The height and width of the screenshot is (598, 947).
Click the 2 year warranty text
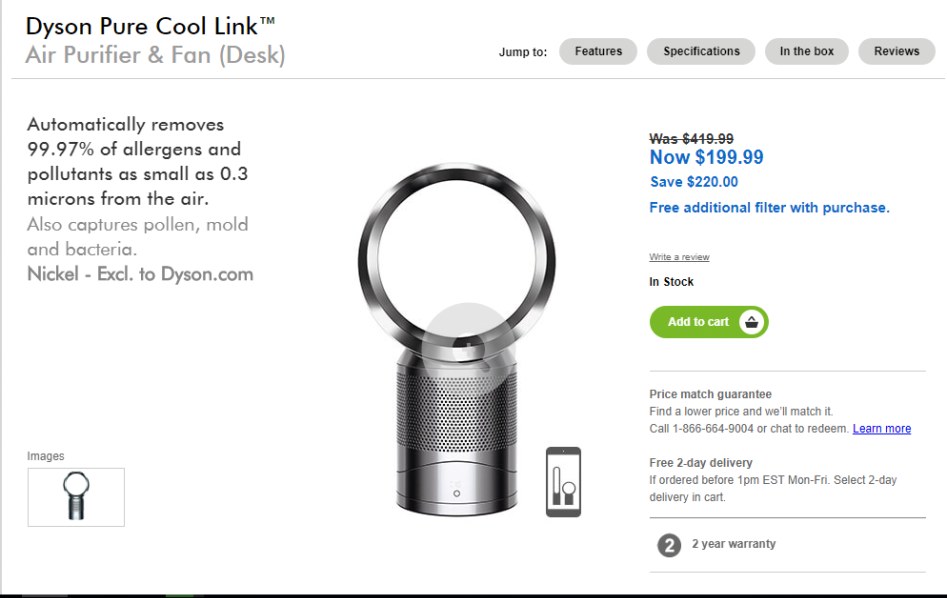pos(734,544)
